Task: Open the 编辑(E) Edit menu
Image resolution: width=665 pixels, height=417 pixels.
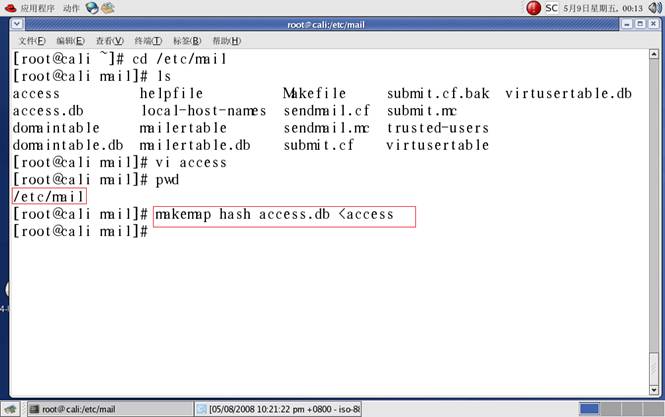Action: [71, 41]
